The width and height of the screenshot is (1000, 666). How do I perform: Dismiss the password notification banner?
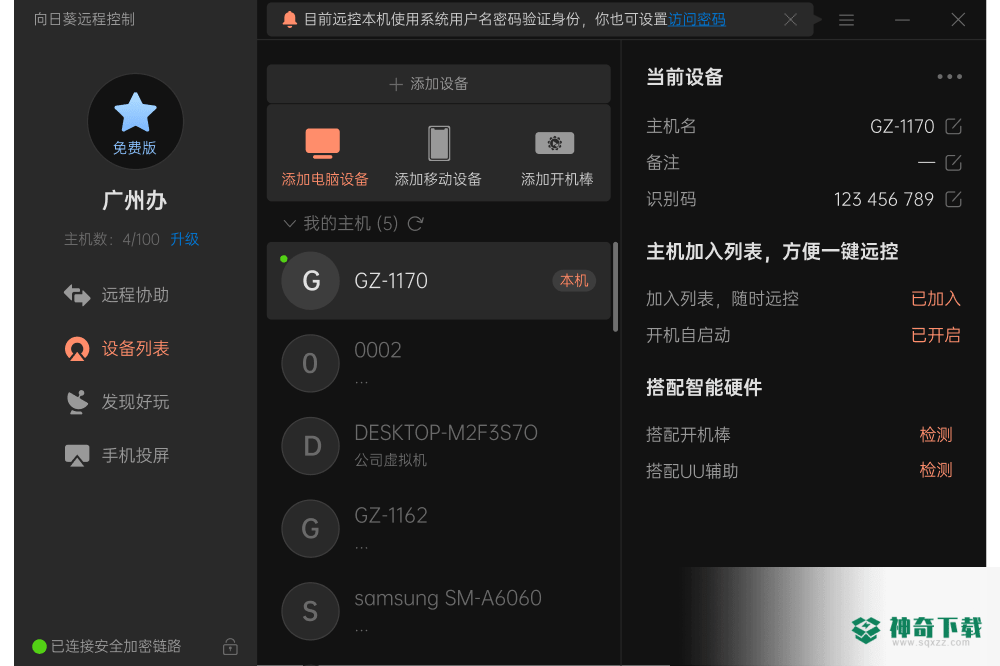(x=791, y=20)
